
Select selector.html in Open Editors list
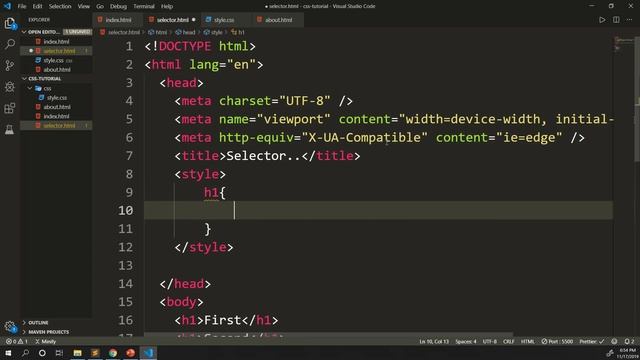tap(56, 51)
